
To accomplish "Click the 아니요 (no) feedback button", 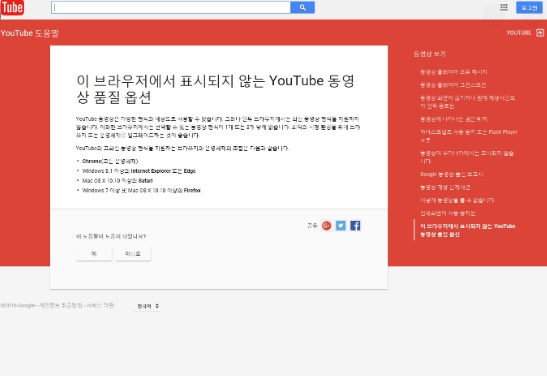I will pos(133,254).
